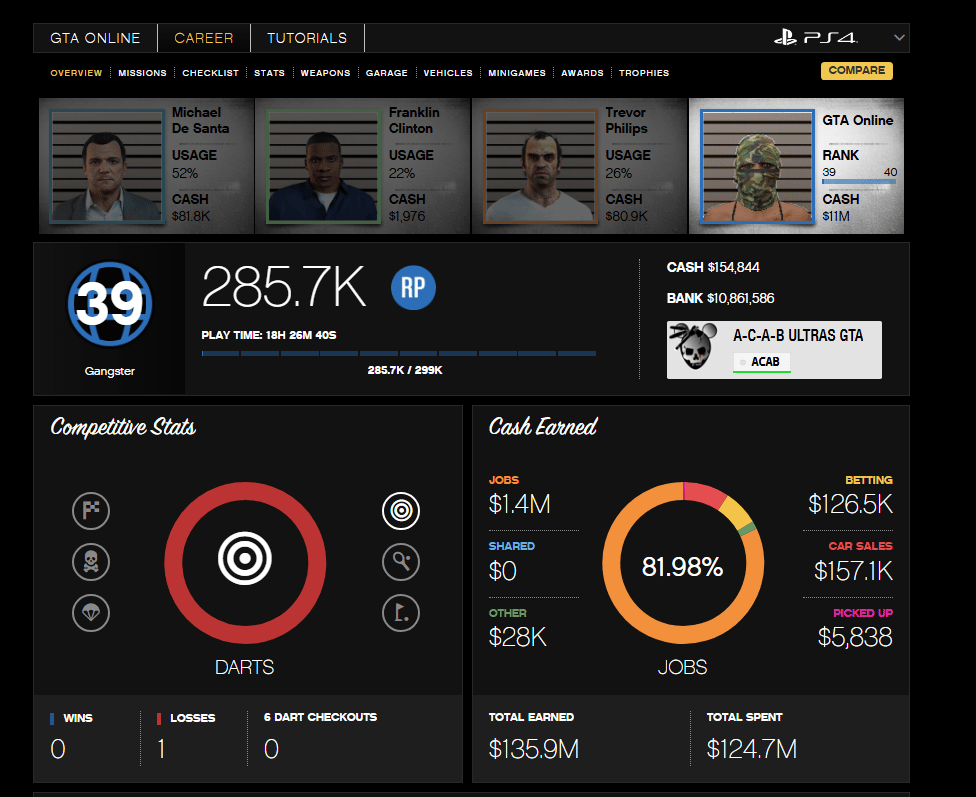The image size is (976, 797).
Task: Select the tennis racket stat icon
Action: (401, 562)
